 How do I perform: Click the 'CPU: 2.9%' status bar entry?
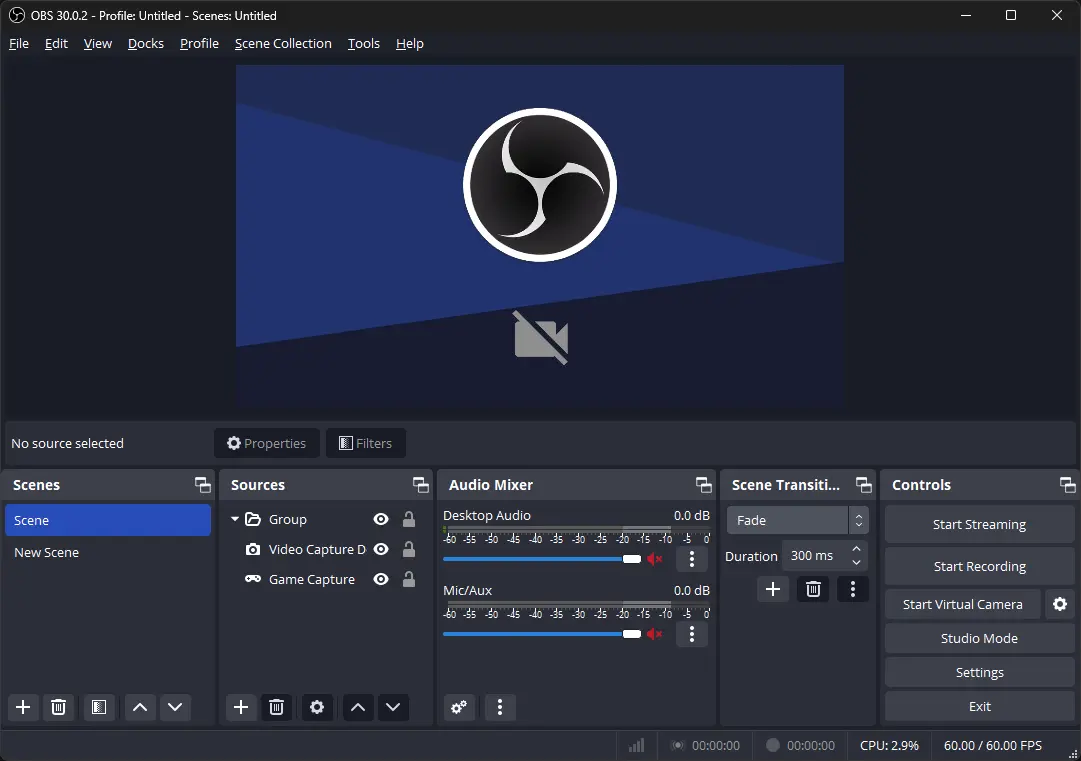889,746
